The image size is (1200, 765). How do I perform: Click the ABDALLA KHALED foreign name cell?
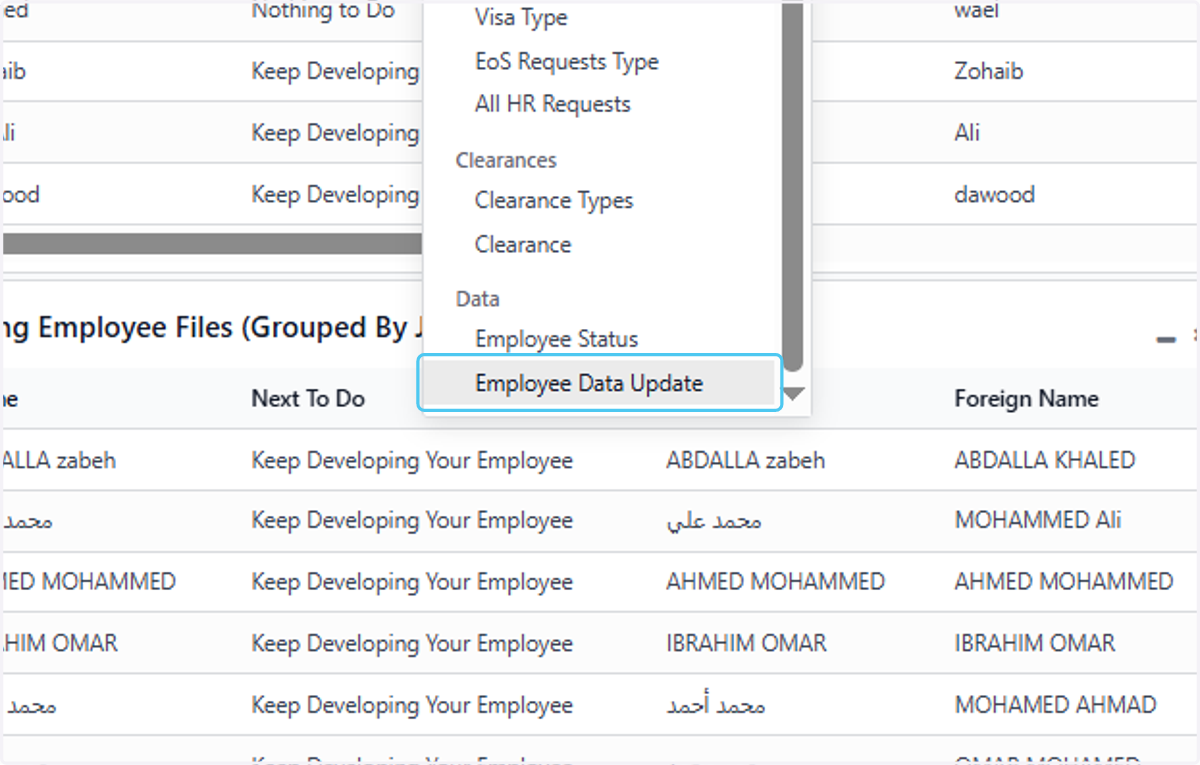coord(1045,460)
